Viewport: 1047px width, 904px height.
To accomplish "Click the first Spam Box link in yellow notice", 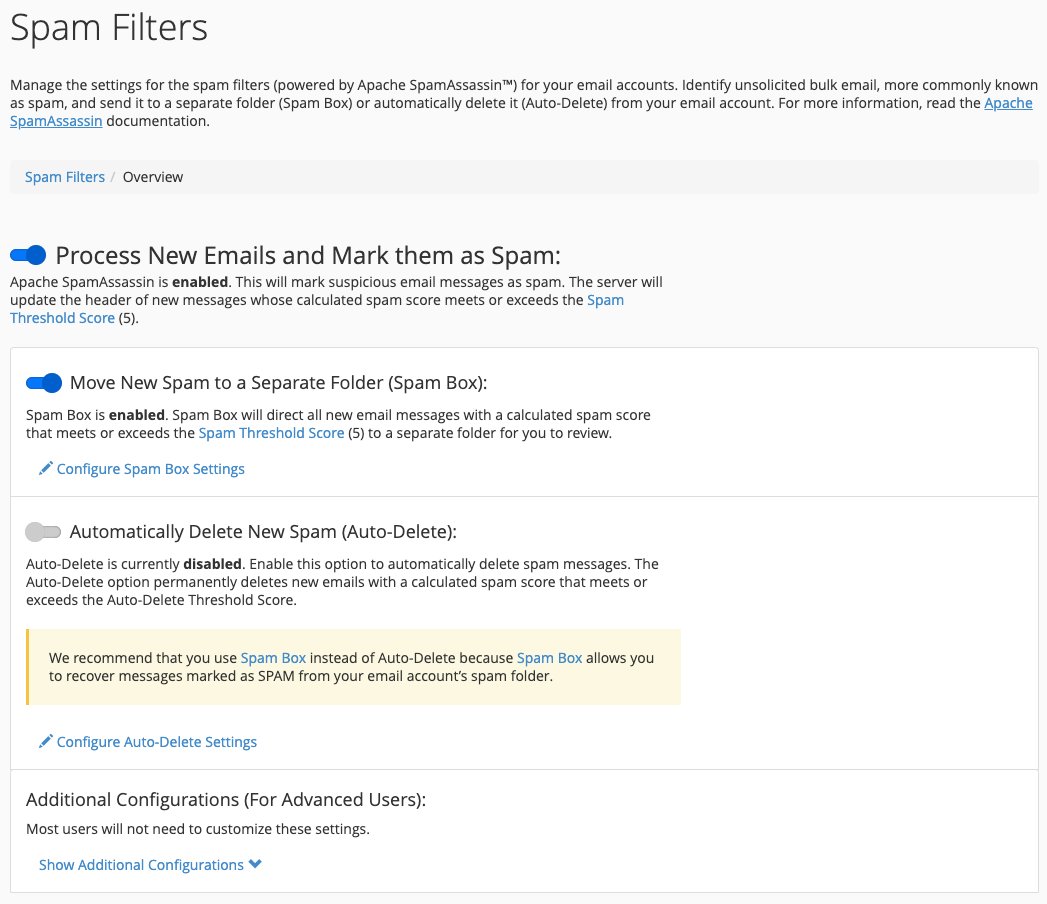I will [x=273, y=658].
